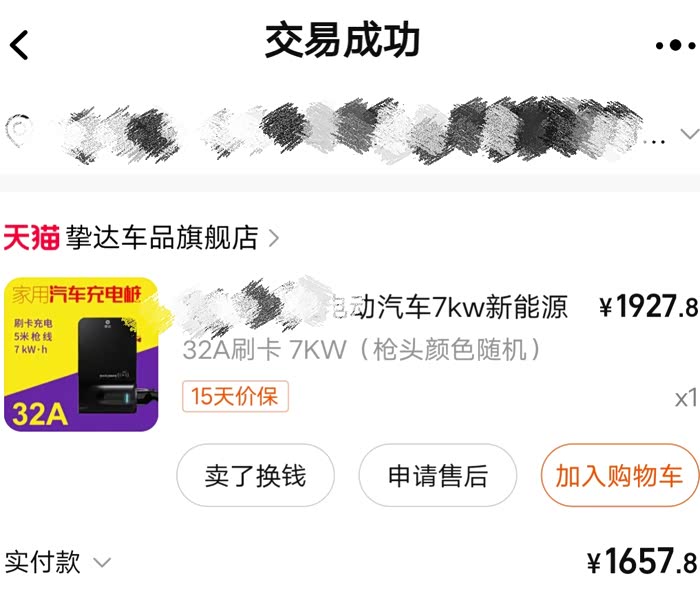Open the charging pile product thumbnail
700x600 pixels.
pyautogui.click(x=81, y=354)
